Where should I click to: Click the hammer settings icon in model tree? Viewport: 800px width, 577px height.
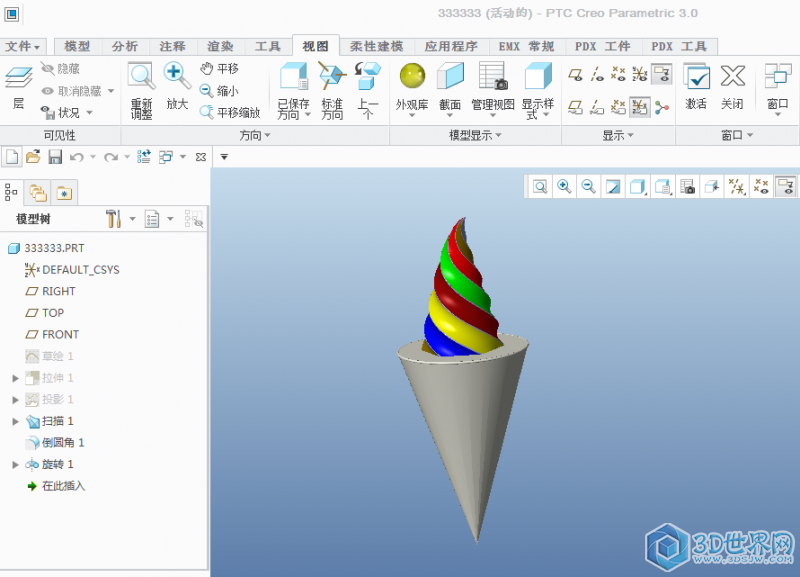pyautogui.click(x=113, y=219)
